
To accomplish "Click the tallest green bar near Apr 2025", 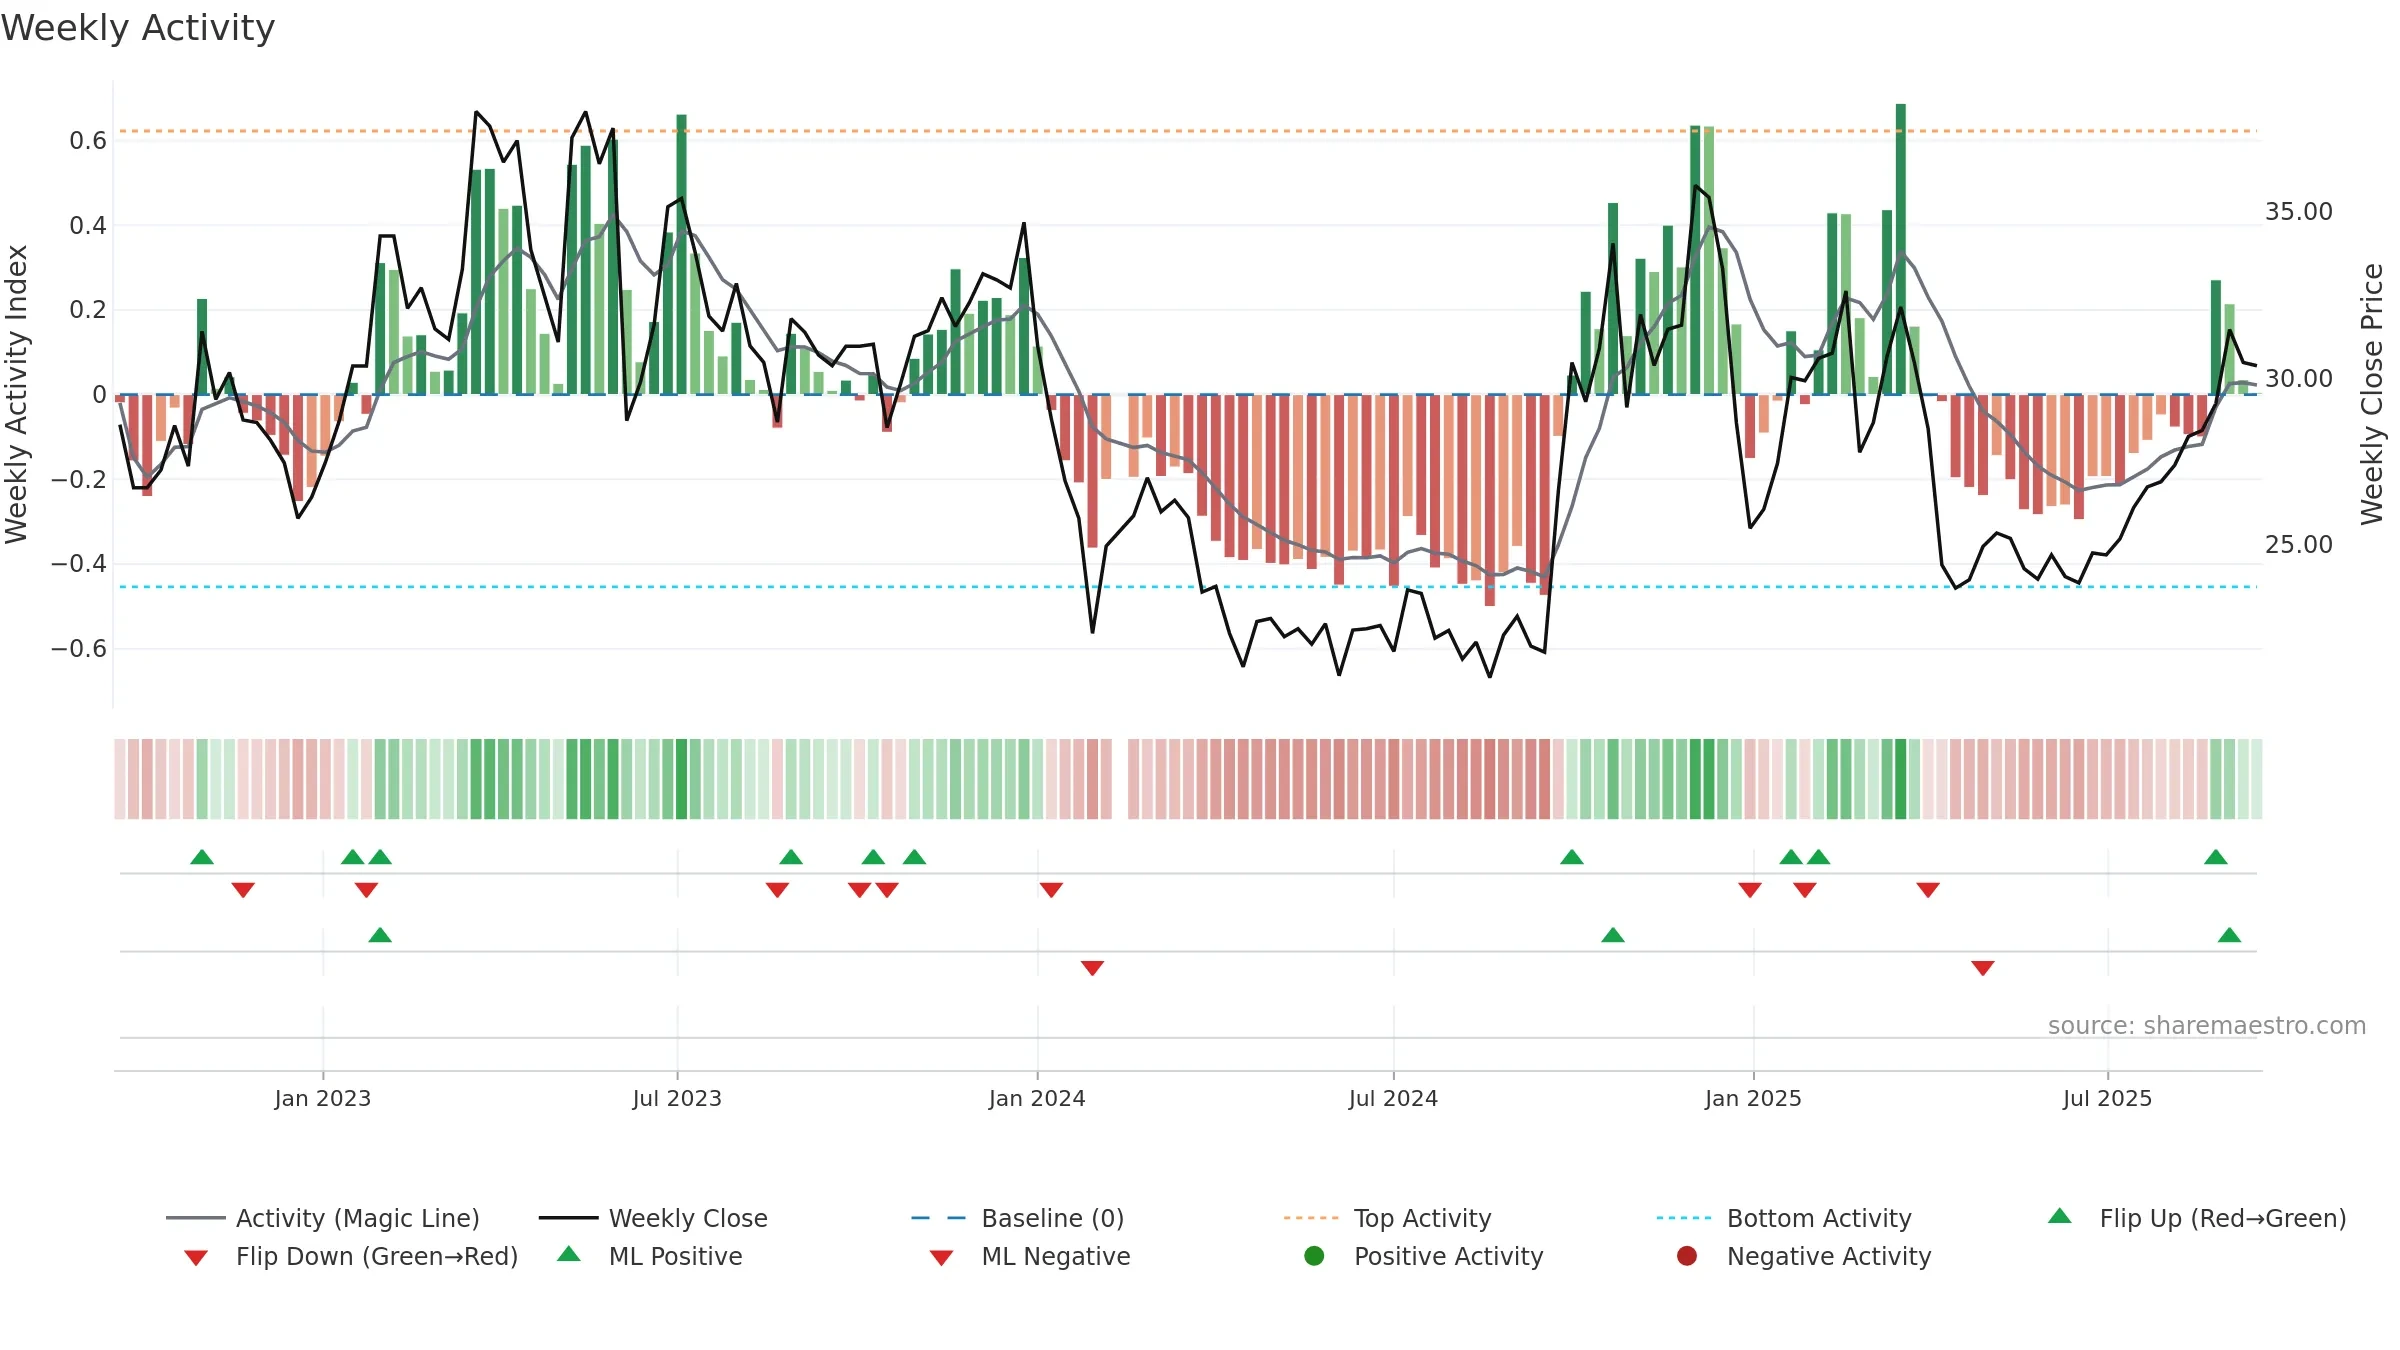I will pyautogui.click(x=1901, y=249).
